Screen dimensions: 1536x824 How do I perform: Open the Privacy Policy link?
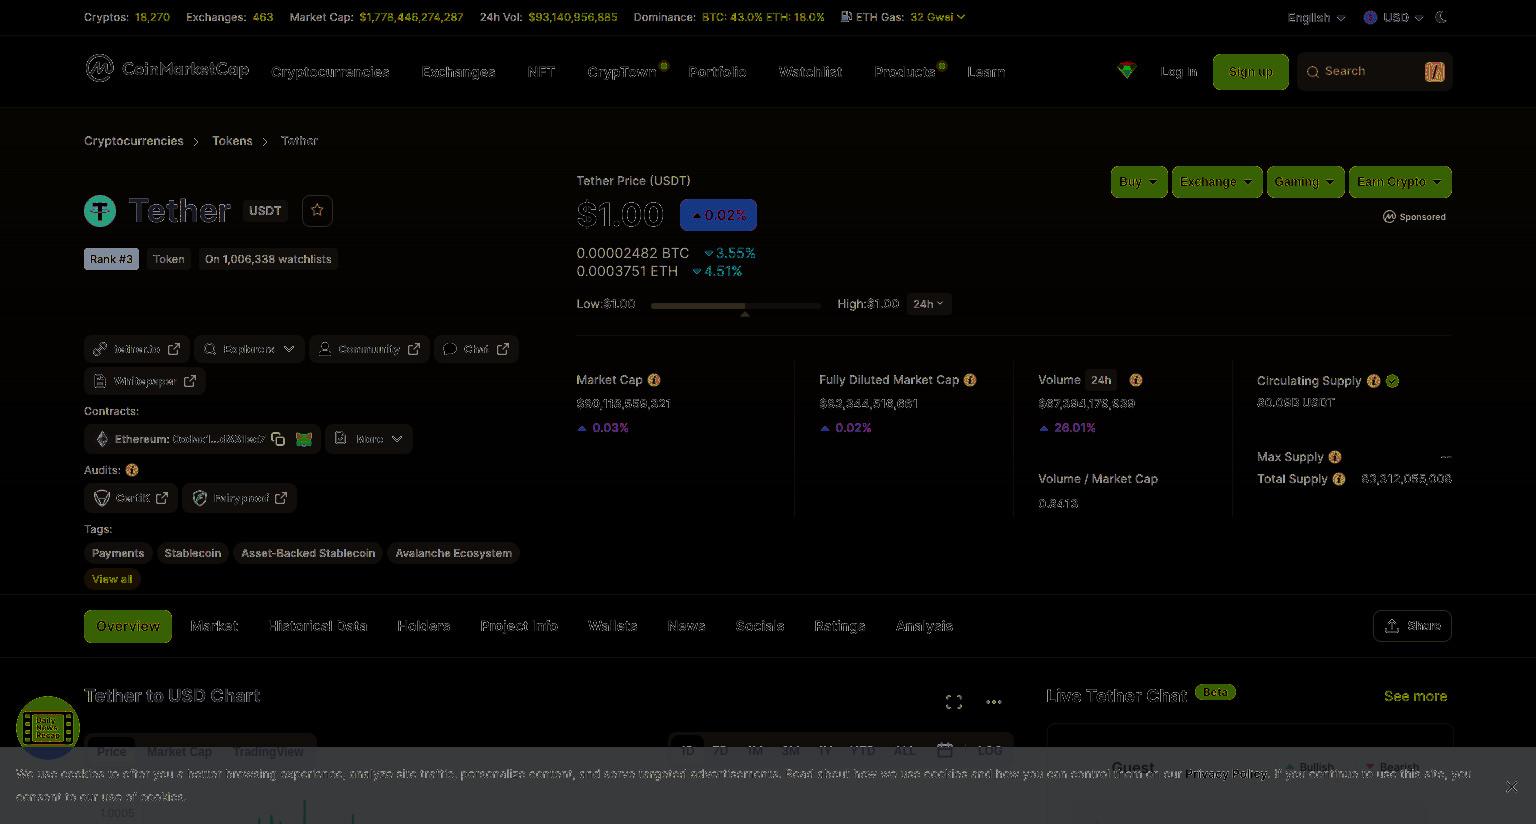(x=1227, y=774)
